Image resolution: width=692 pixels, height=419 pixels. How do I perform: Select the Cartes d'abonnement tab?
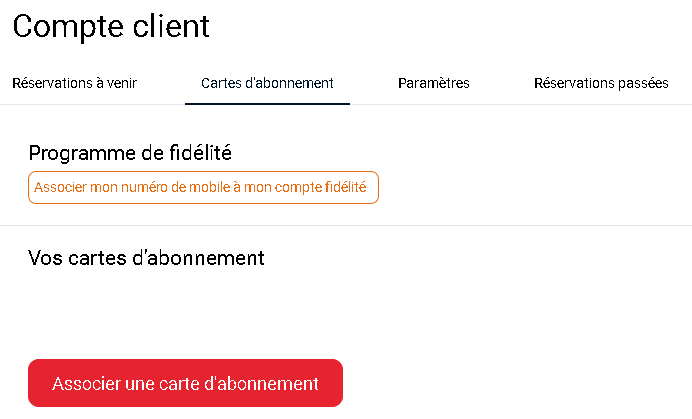pyautogui.click(x=267, y=83)
